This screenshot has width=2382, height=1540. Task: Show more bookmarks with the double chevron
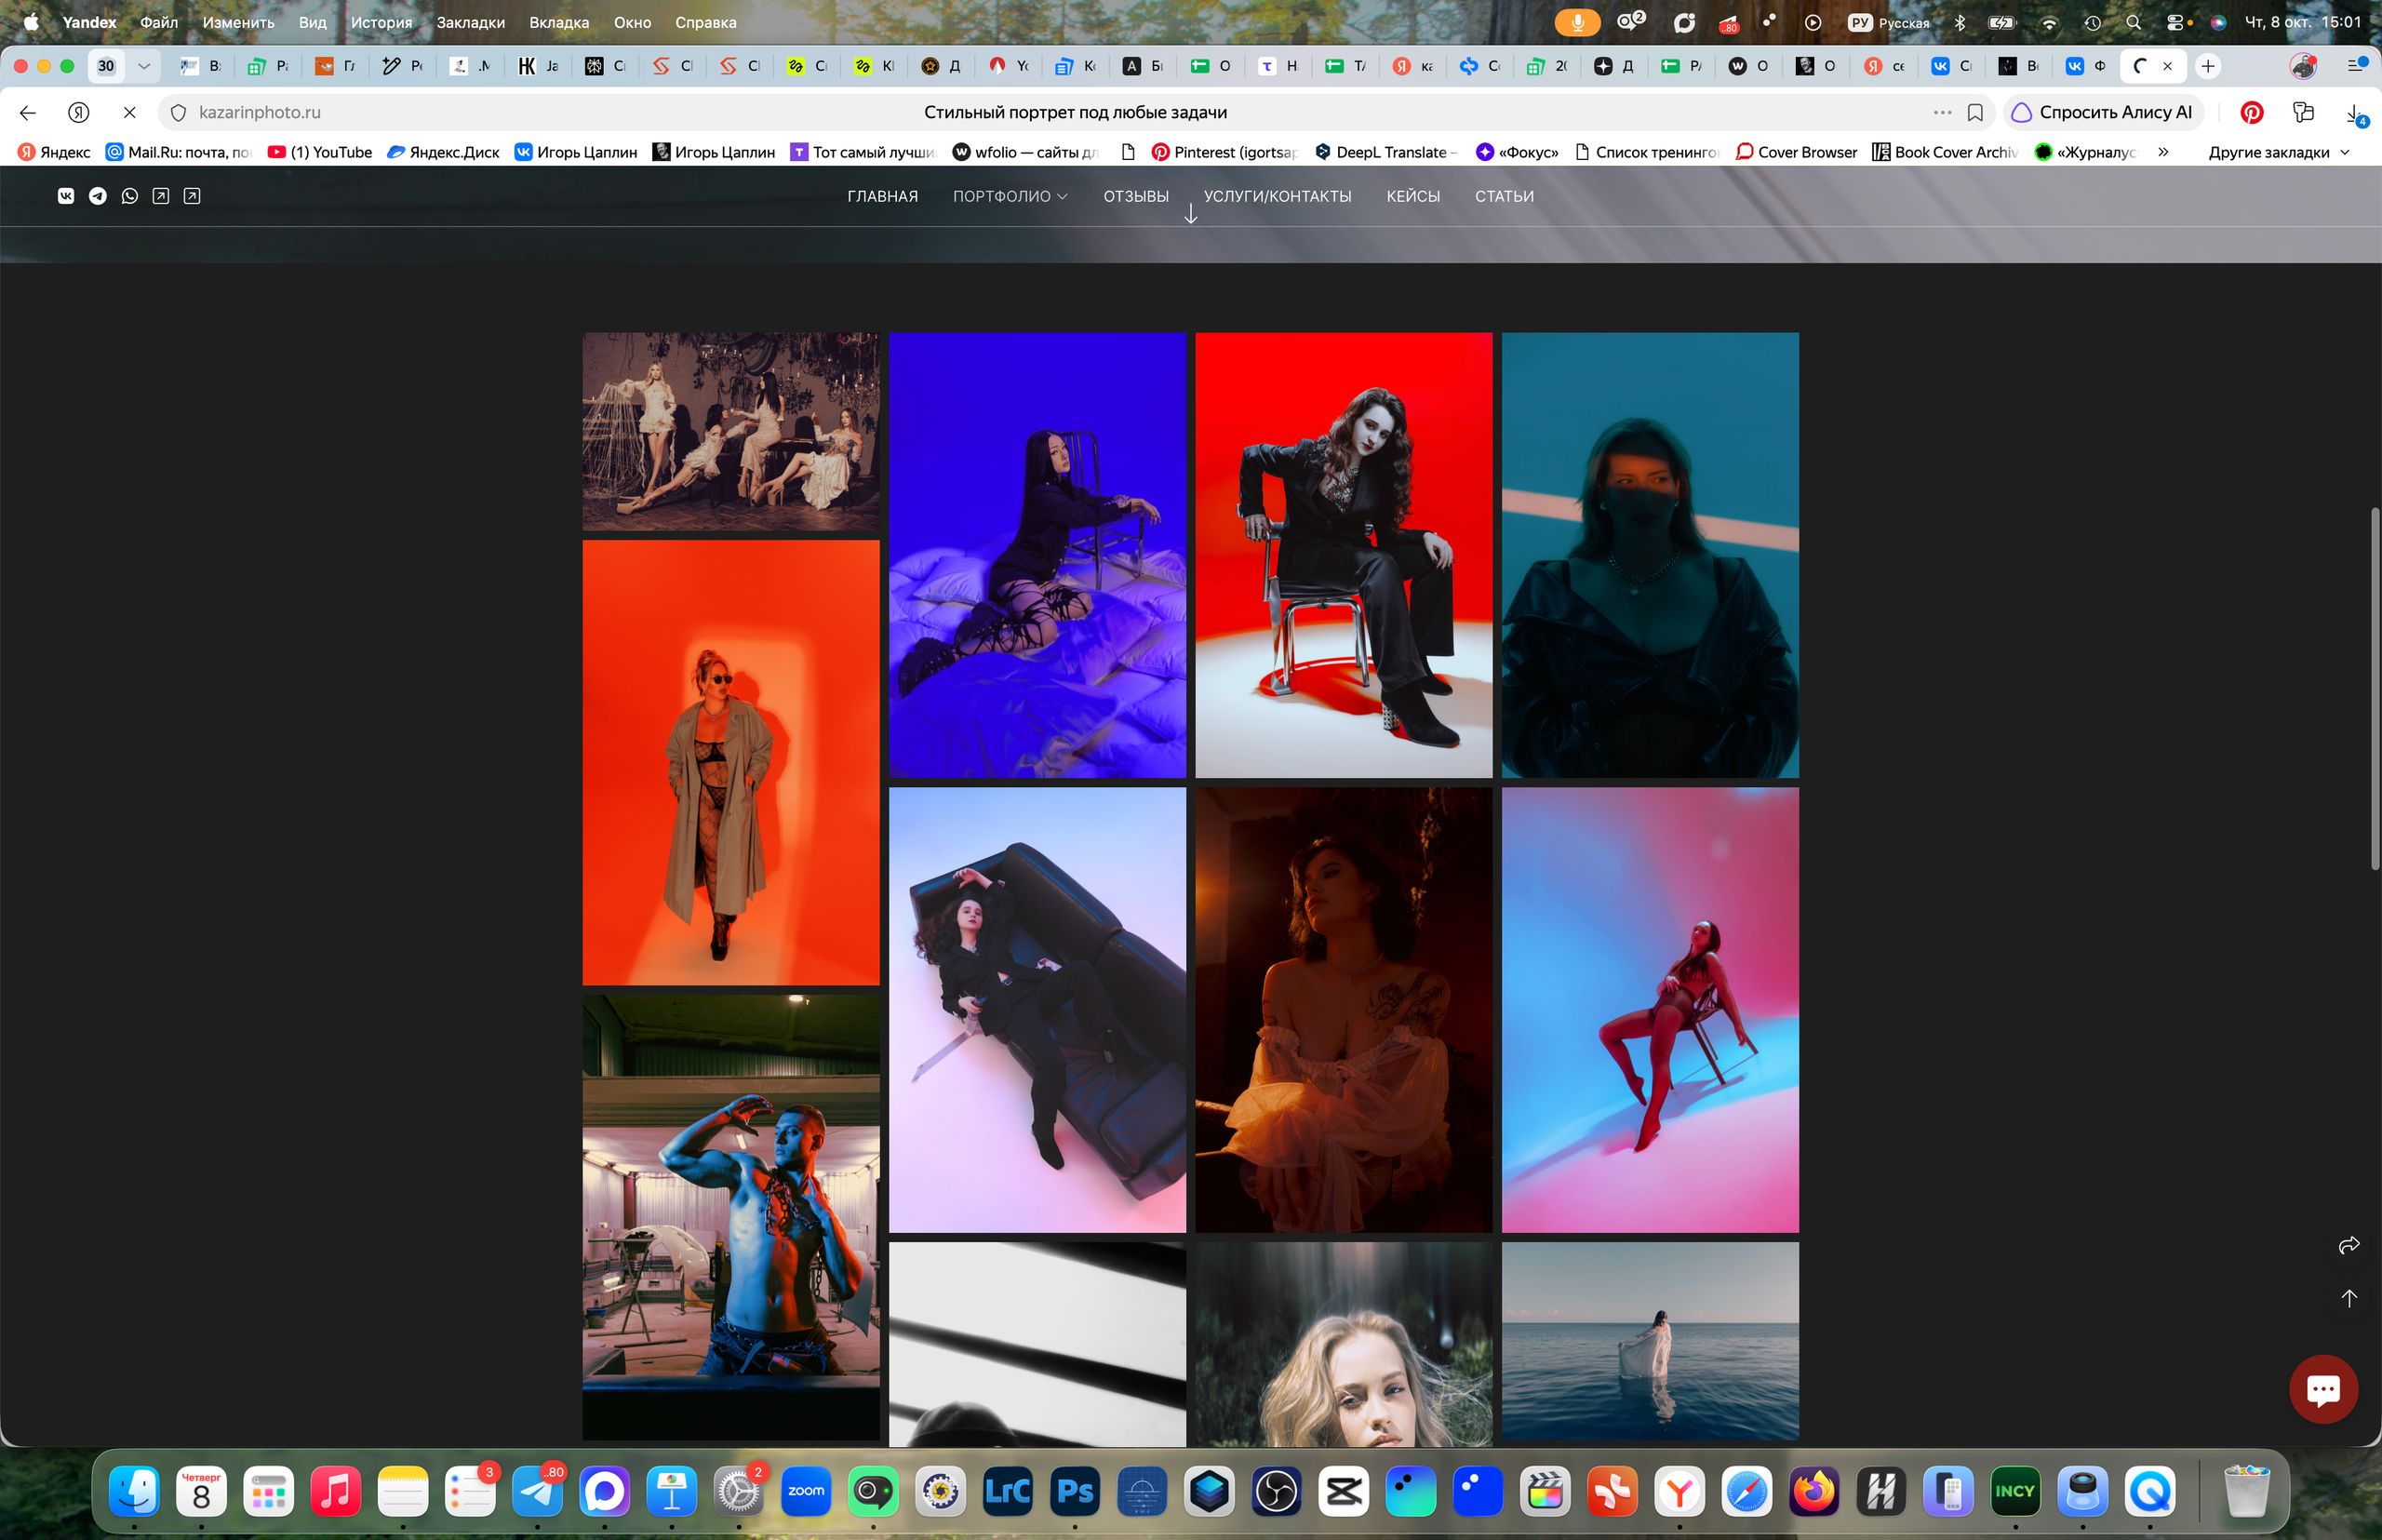coord(2163,152)
